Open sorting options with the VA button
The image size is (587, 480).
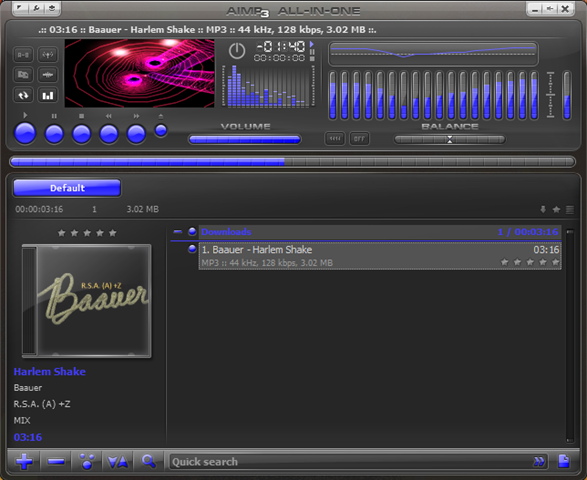(118, 461)
